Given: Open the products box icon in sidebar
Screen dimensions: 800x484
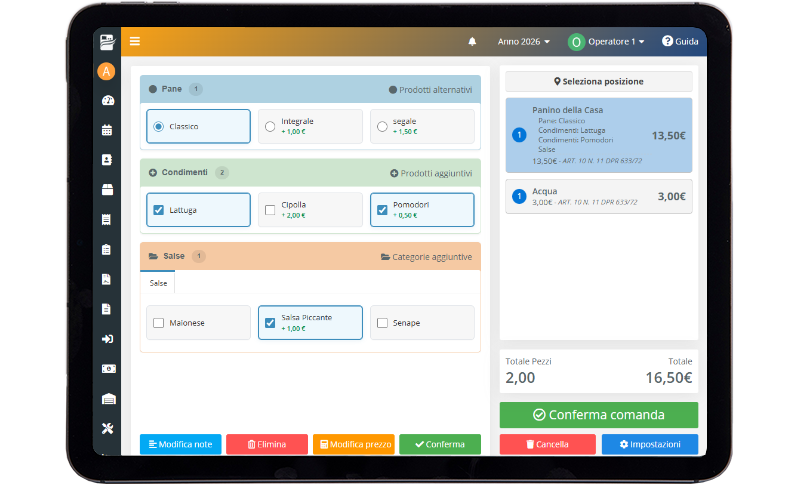Looking at the screenshot, I should tap(107, 190).
